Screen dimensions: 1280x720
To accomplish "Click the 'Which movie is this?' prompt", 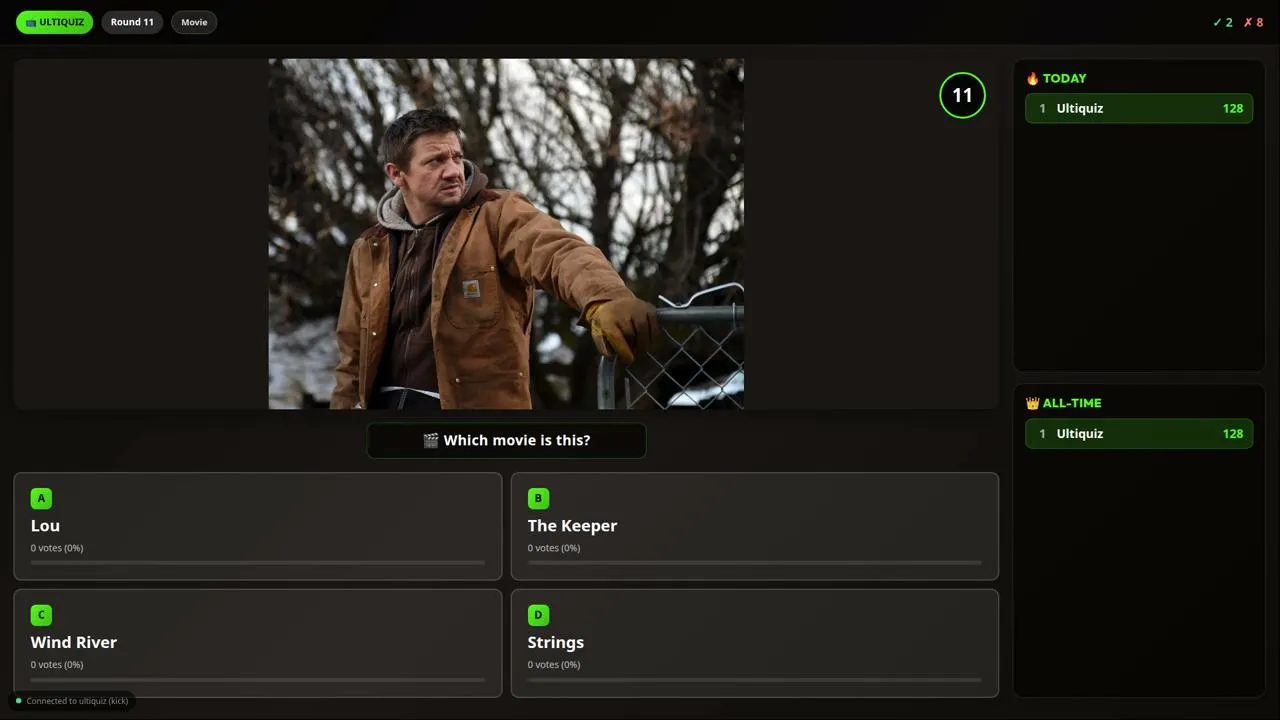I will 506,440.
